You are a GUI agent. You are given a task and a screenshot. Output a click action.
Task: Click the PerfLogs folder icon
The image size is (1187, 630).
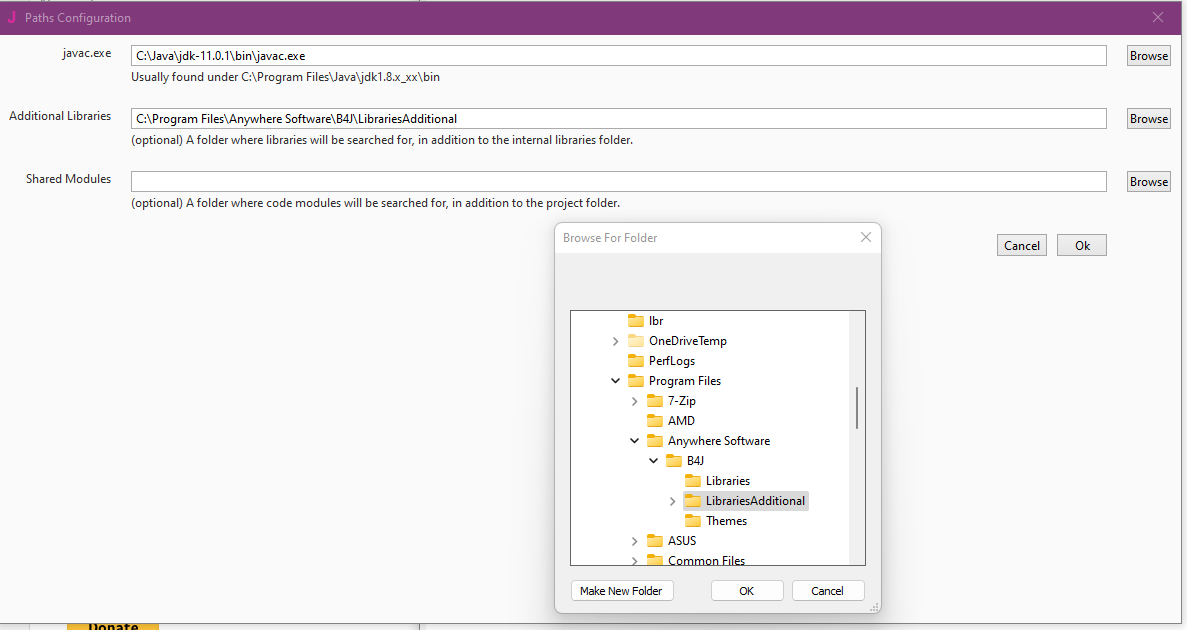tap(636, 360)
